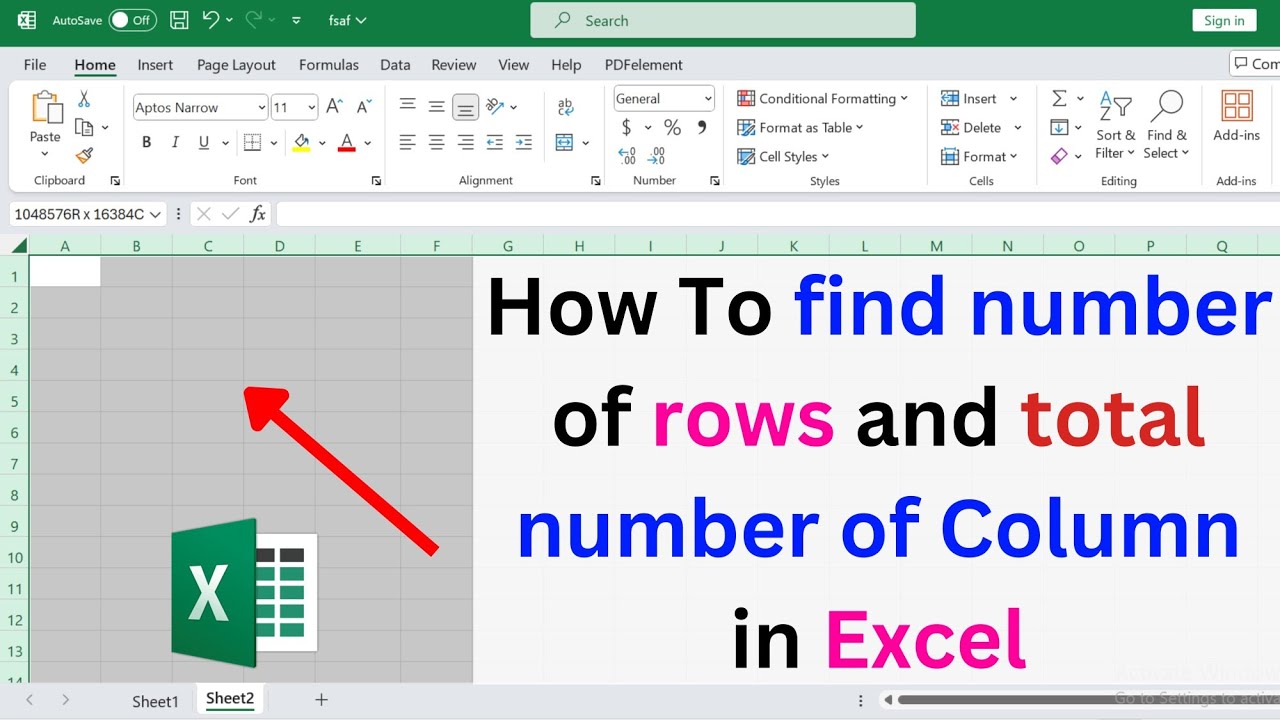Viewport: 1280px width, 720px height.
Task: Apply borders using the Borders icon
Action: coord(253,142)
